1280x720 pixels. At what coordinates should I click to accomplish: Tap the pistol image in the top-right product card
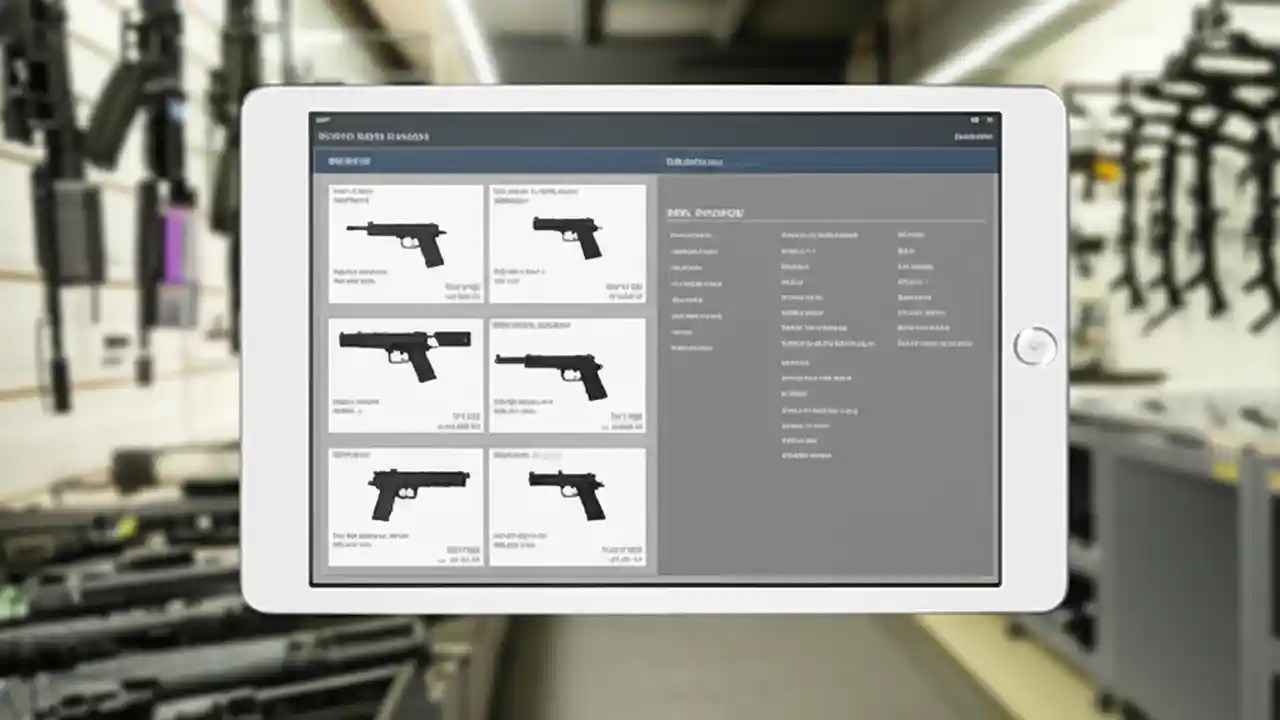(x=567, y=237)
